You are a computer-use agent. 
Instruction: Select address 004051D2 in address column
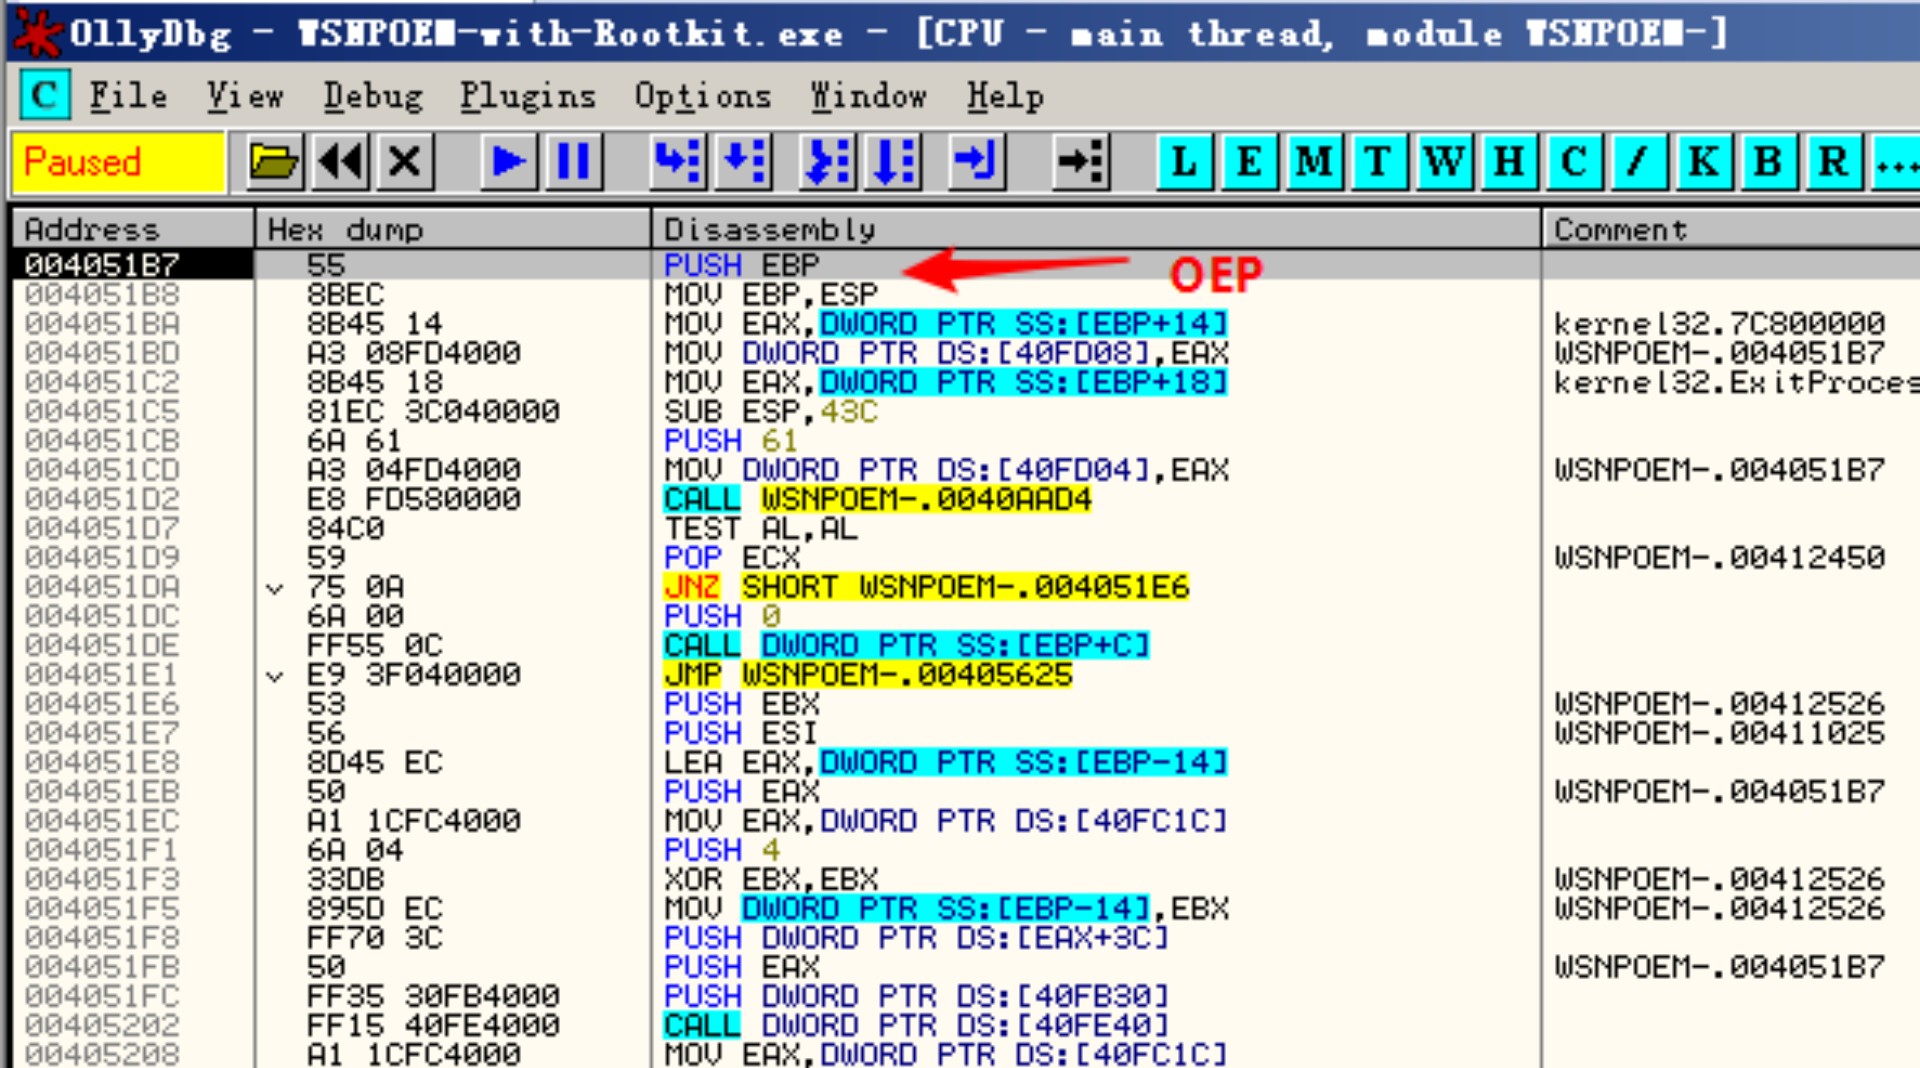[102, 499]
